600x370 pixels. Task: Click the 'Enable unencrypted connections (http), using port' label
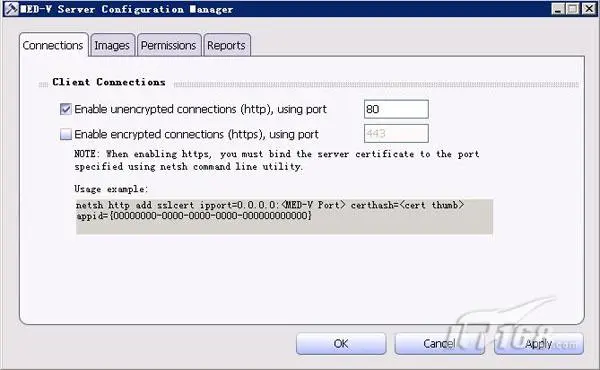(201, 109)
